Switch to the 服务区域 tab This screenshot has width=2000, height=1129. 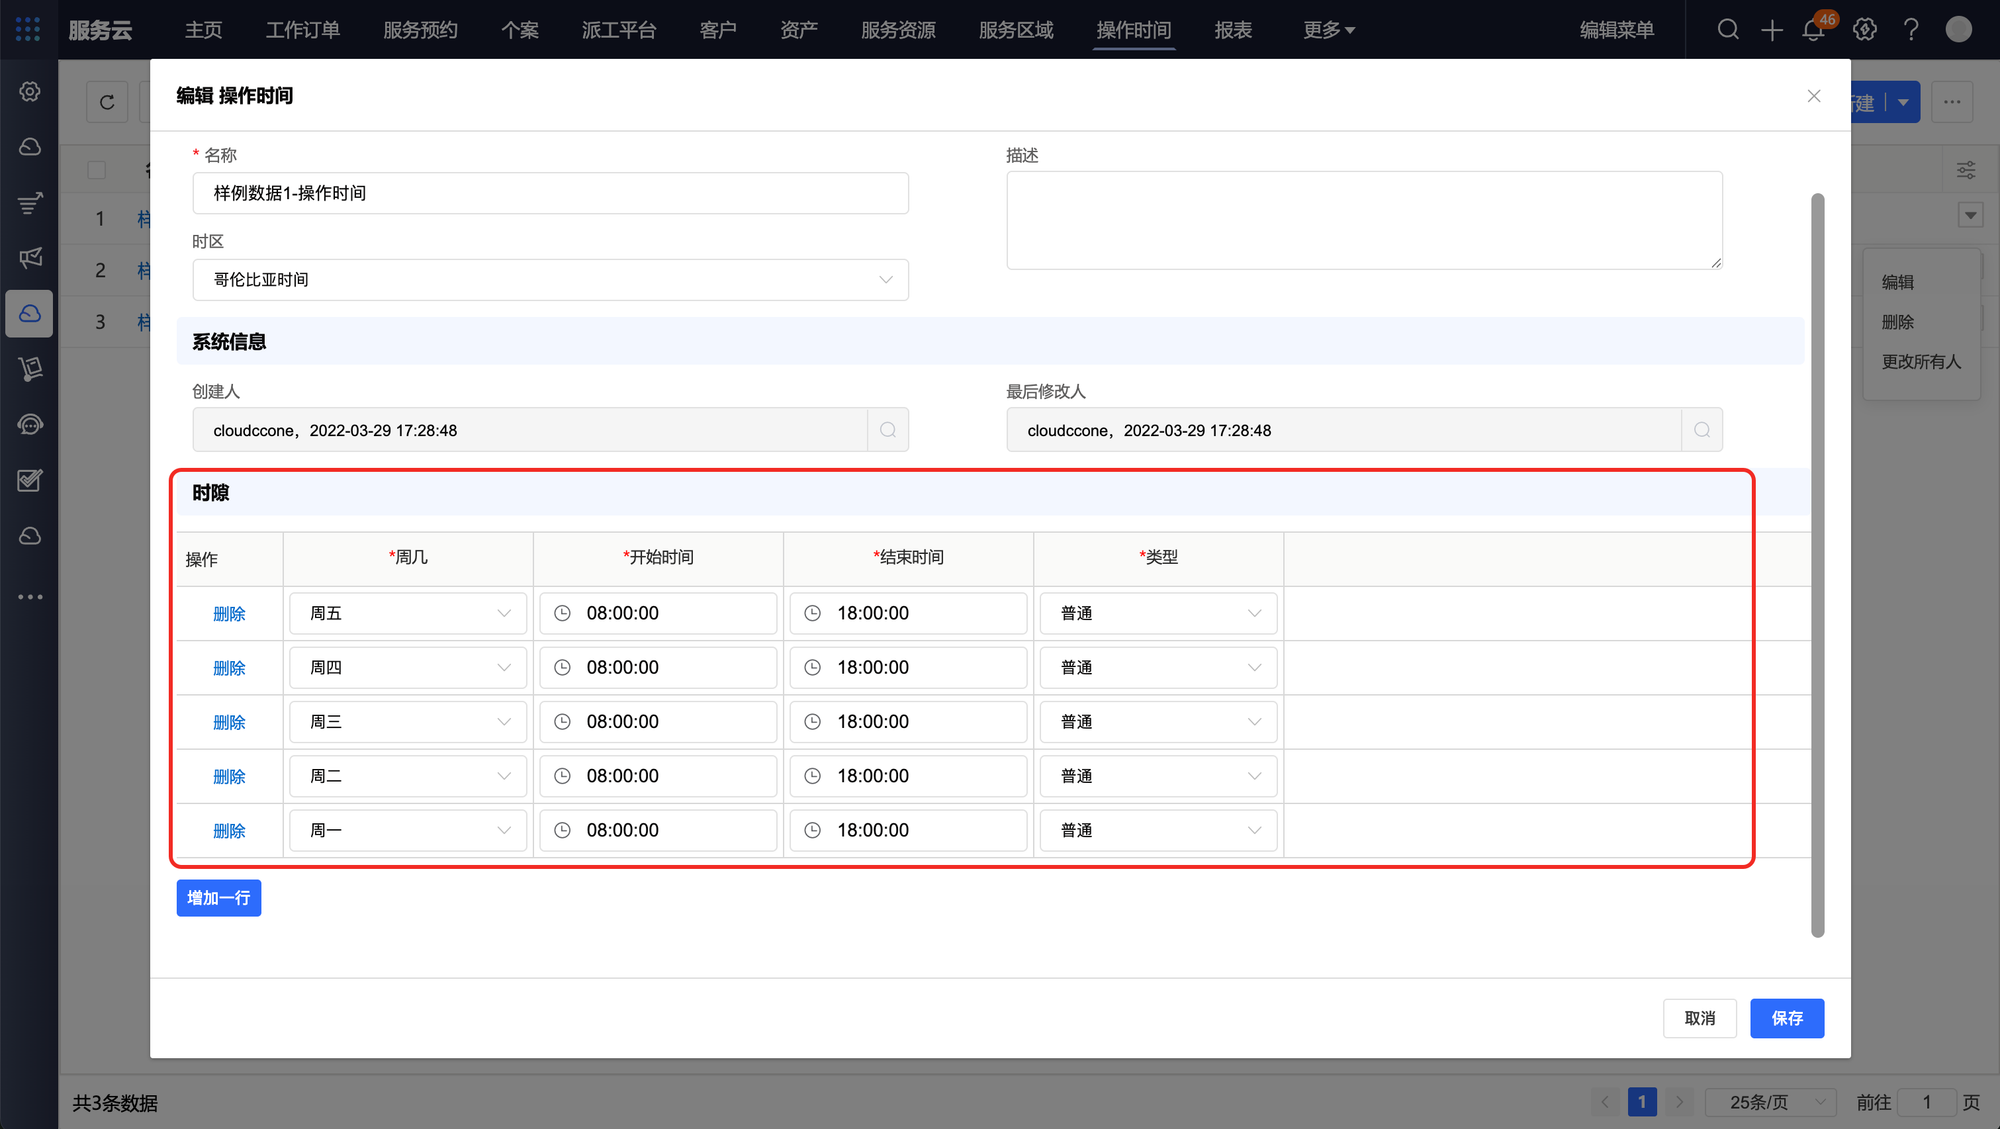tap(1016, 30)
